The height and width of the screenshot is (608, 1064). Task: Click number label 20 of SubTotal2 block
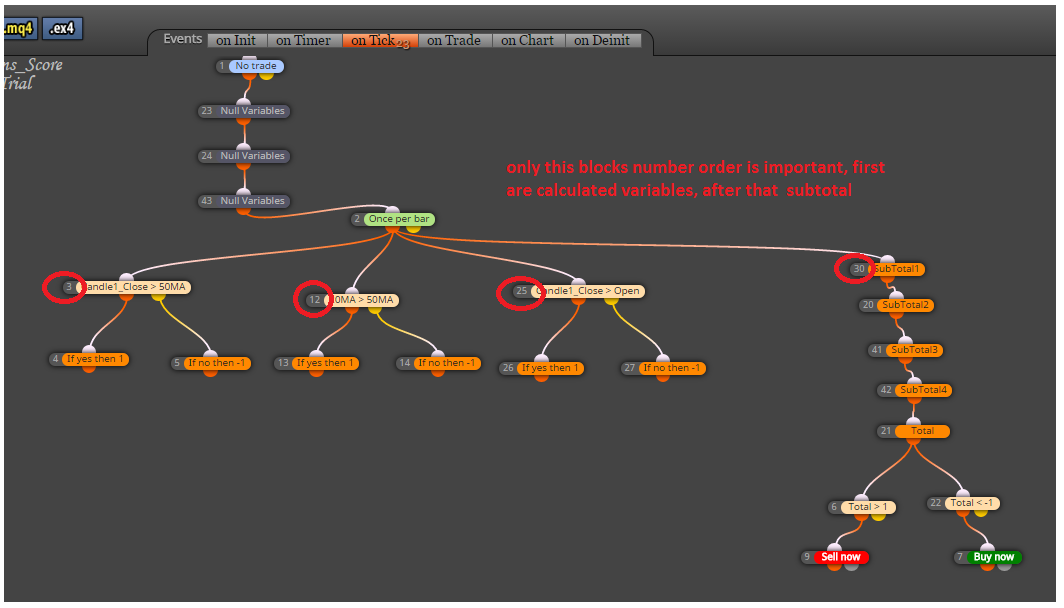tap(868, 305)
